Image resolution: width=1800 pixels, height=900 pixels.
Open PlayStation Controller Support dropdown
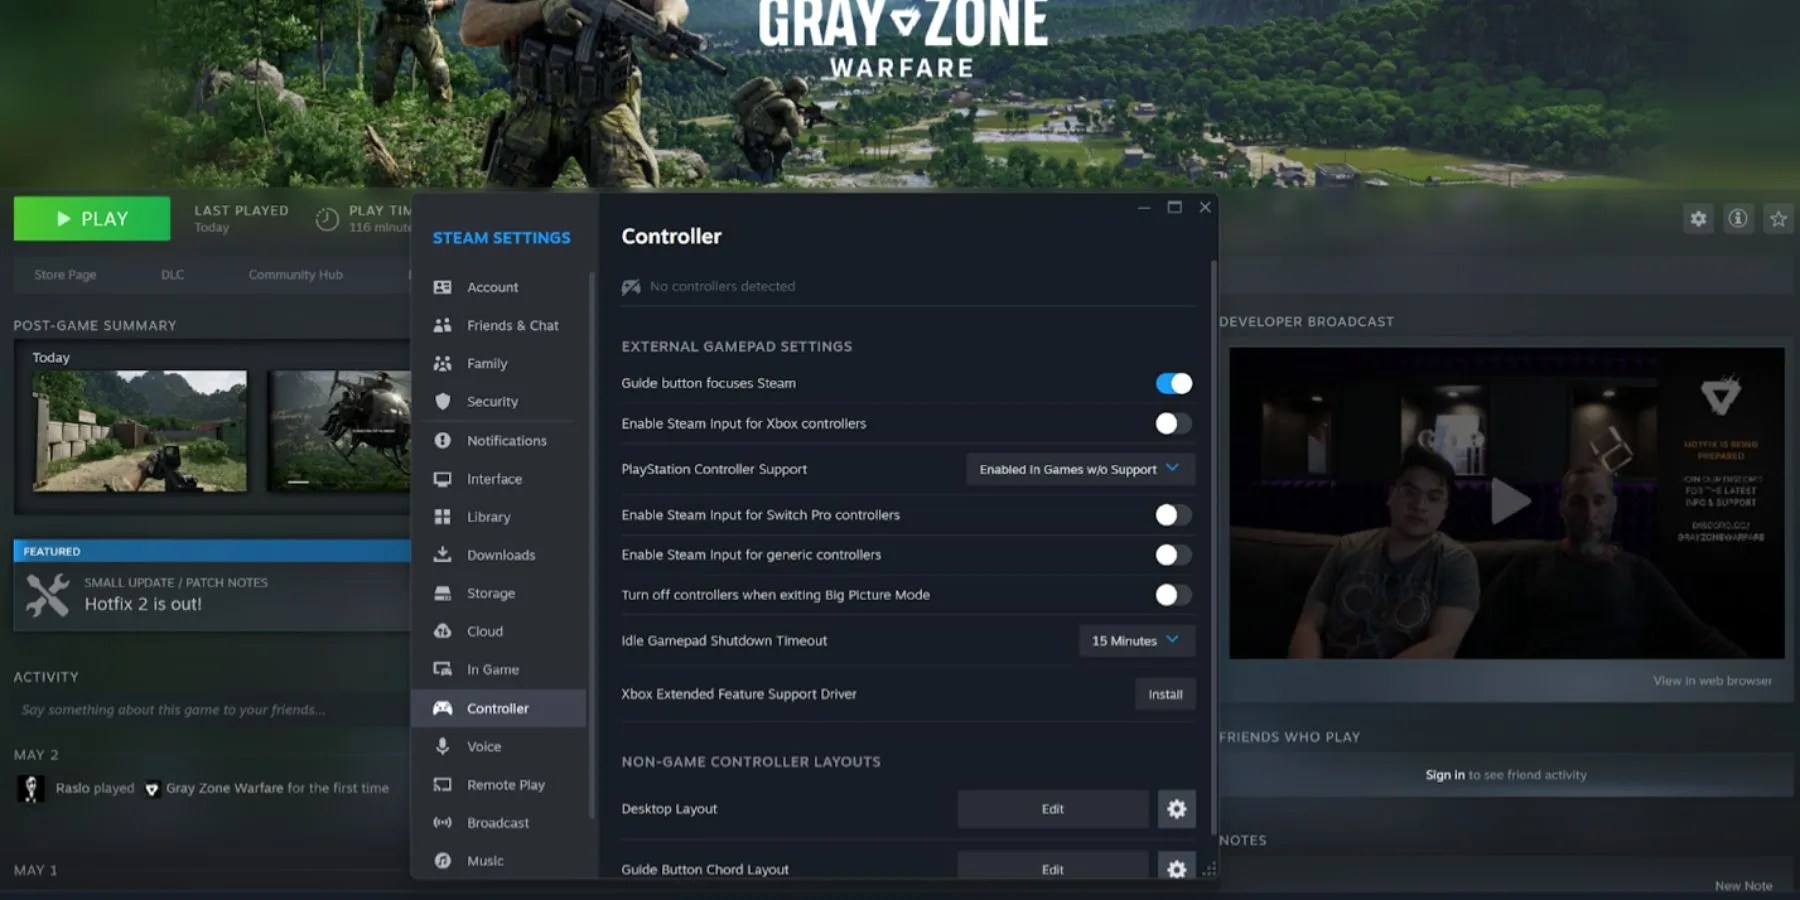coord(1080,469)
